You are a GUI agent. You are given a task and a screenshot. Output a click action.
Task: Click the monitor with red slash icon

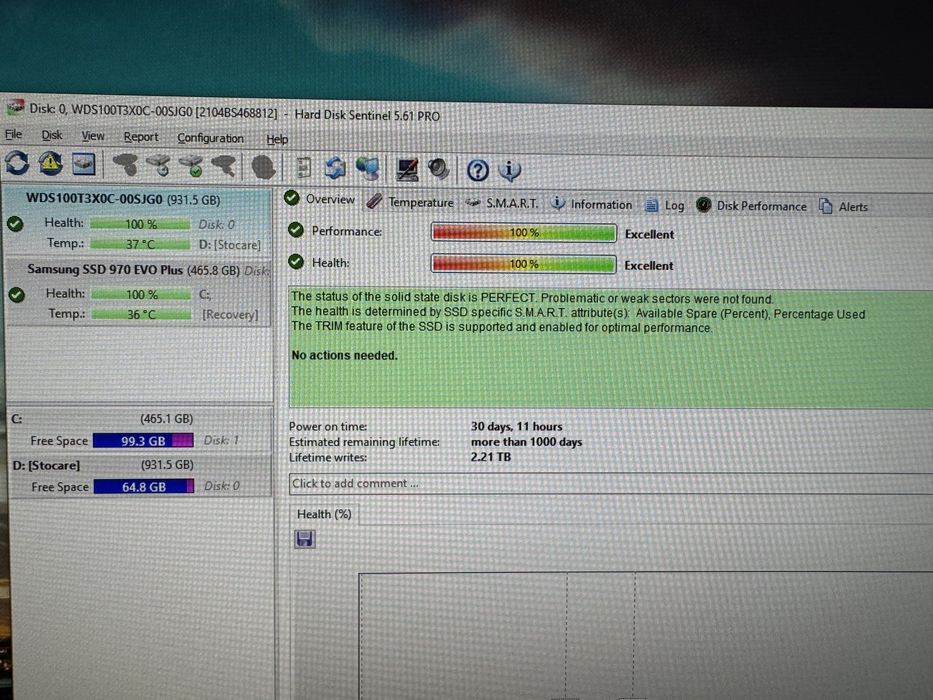point(407,170)
